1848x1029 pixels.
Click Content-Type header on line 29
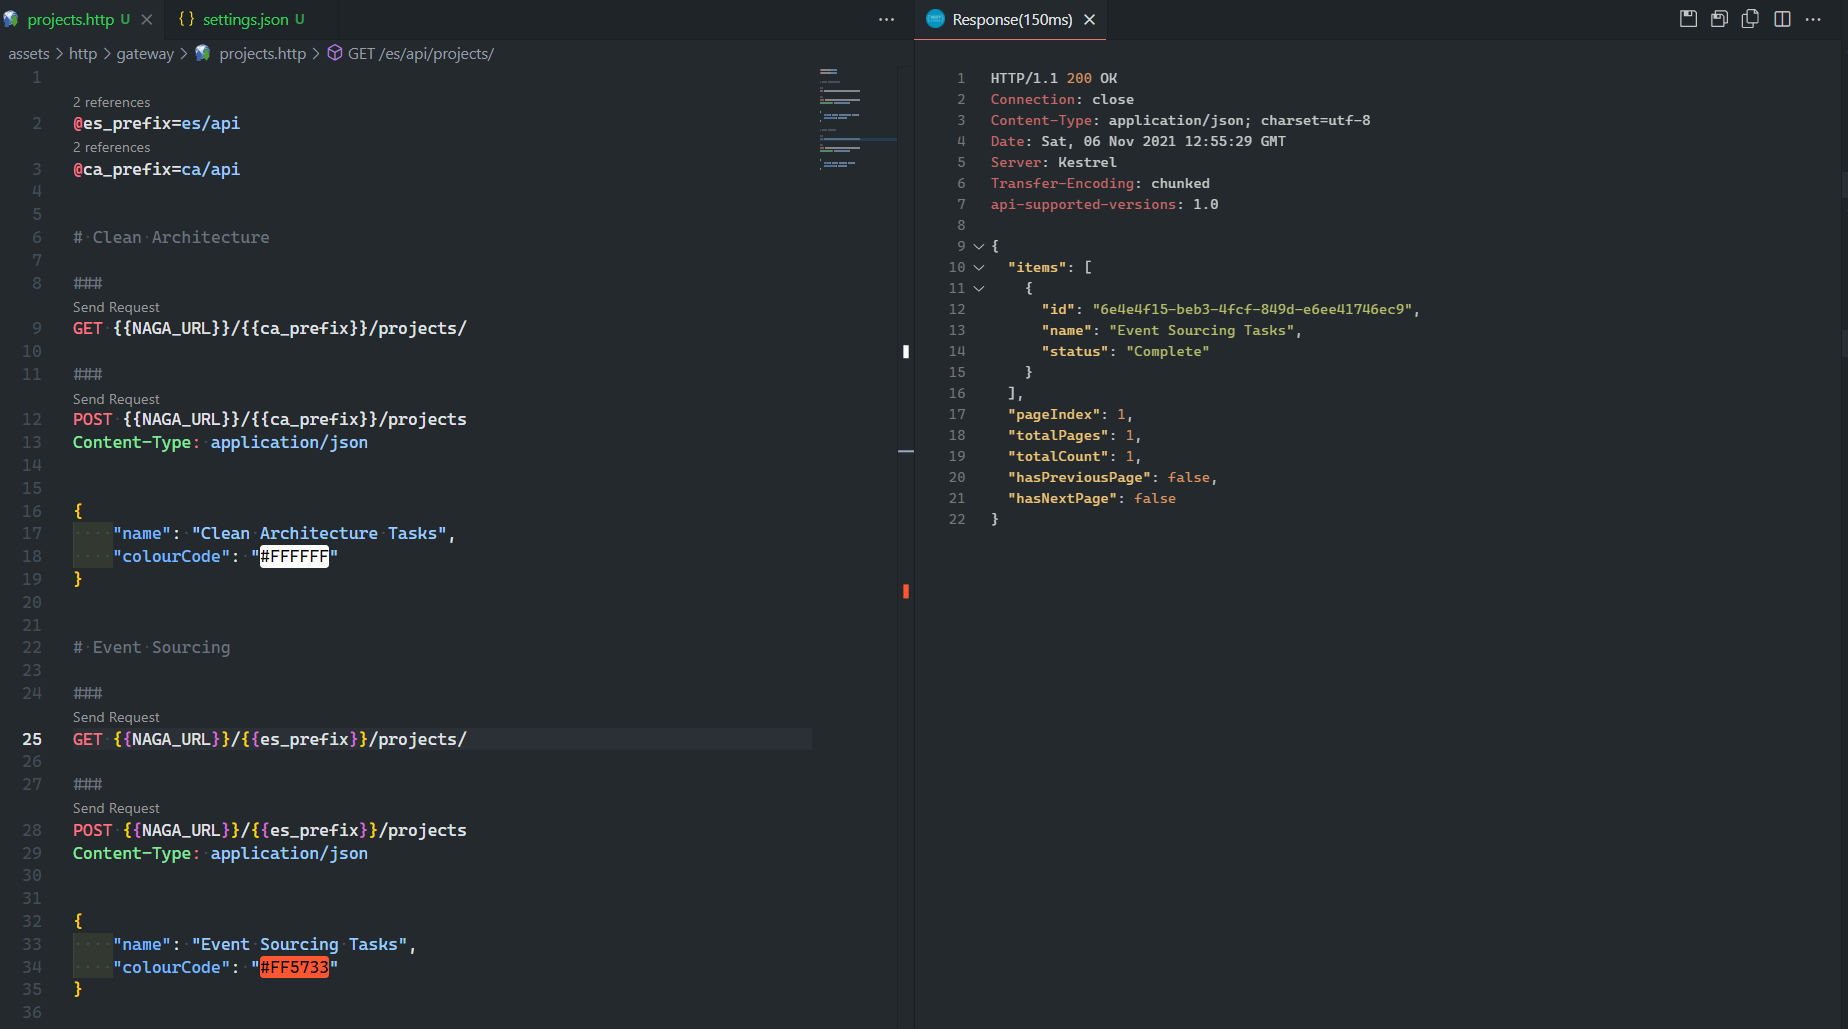click(220, 853)
